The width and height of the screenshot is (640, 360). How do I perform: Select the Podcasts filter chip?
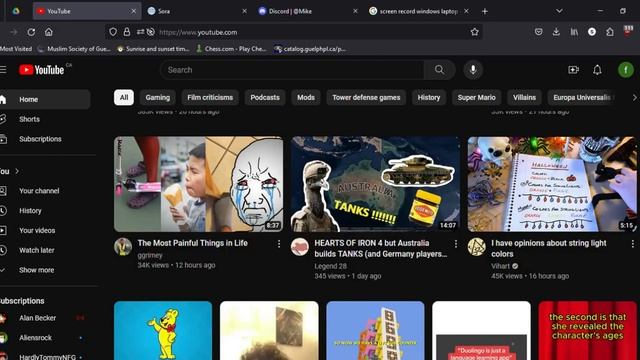point(265,98)
